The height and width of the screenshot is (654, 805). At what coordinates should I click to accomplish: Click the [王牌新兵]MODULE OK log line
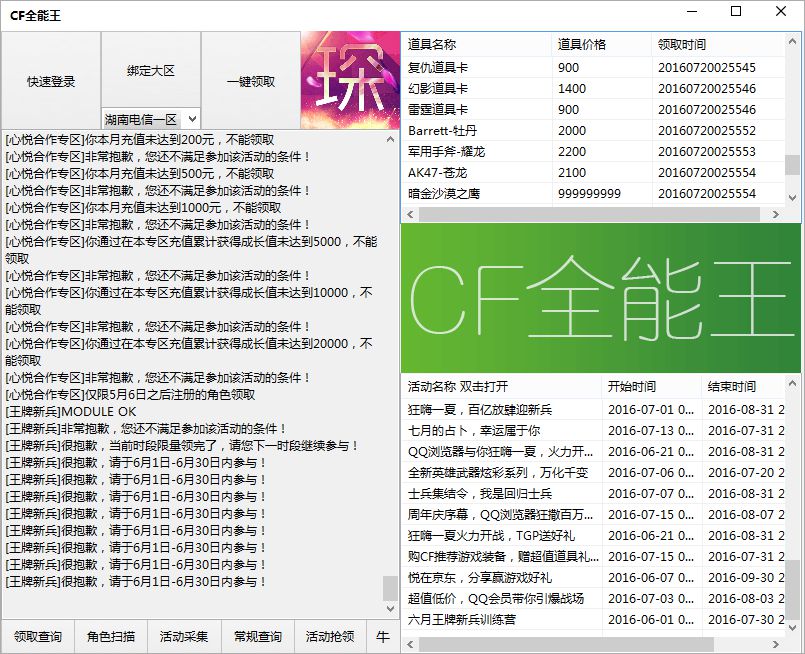(x=71, y=412)
